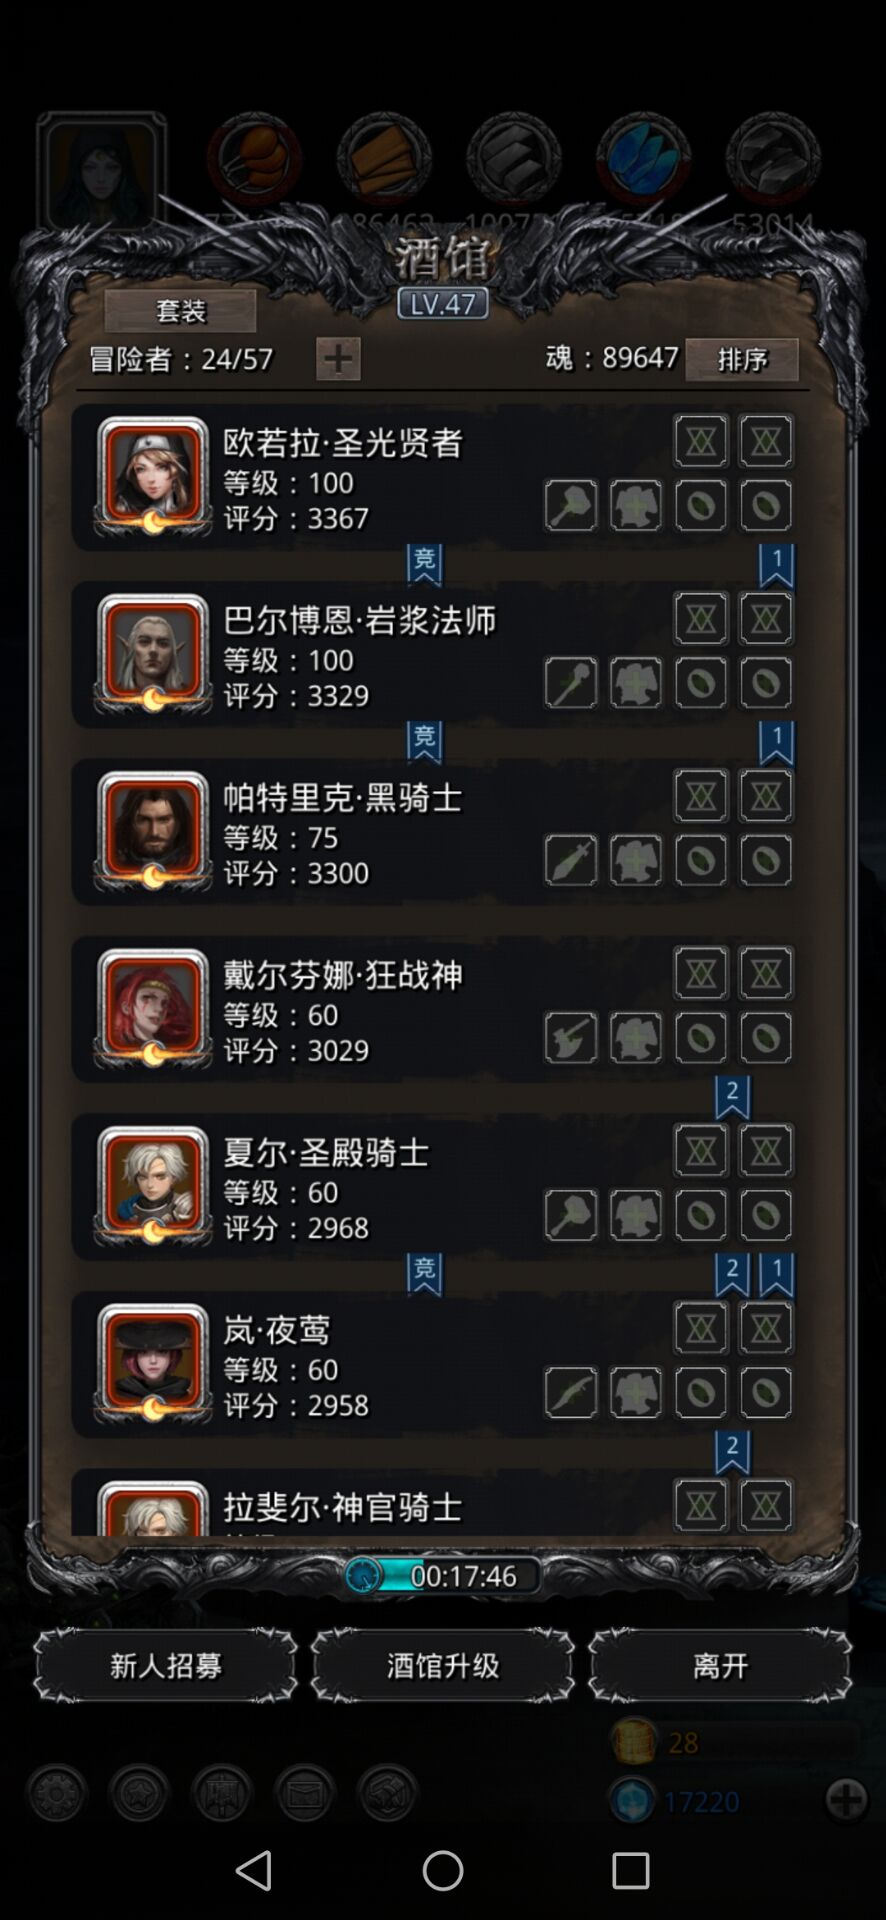
Task: Open the 排序 sort options
Action: click(x=742, y=359)
